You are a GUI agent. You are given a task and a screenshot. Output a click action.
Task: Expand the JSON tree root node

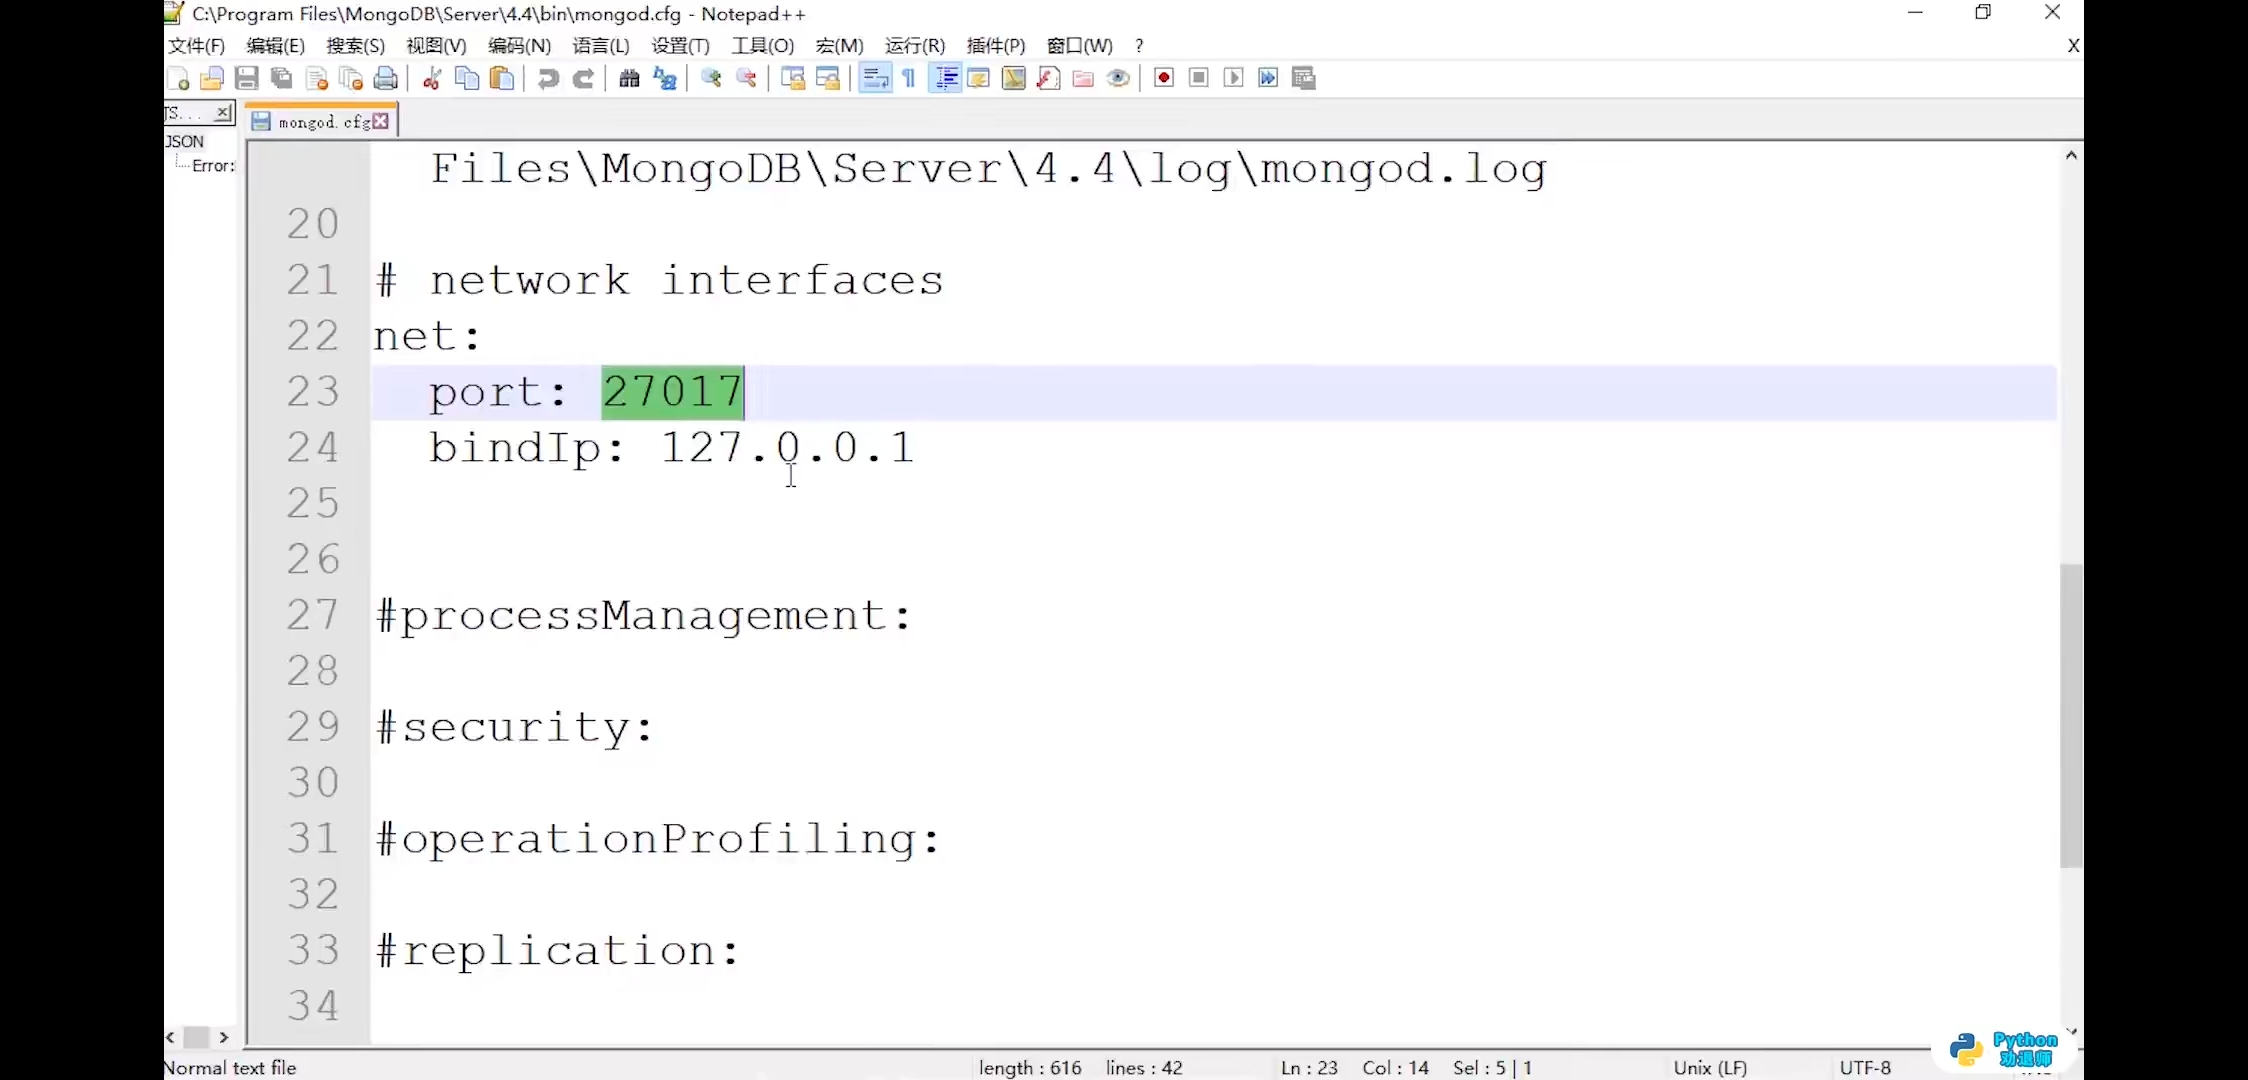point(185,141)
